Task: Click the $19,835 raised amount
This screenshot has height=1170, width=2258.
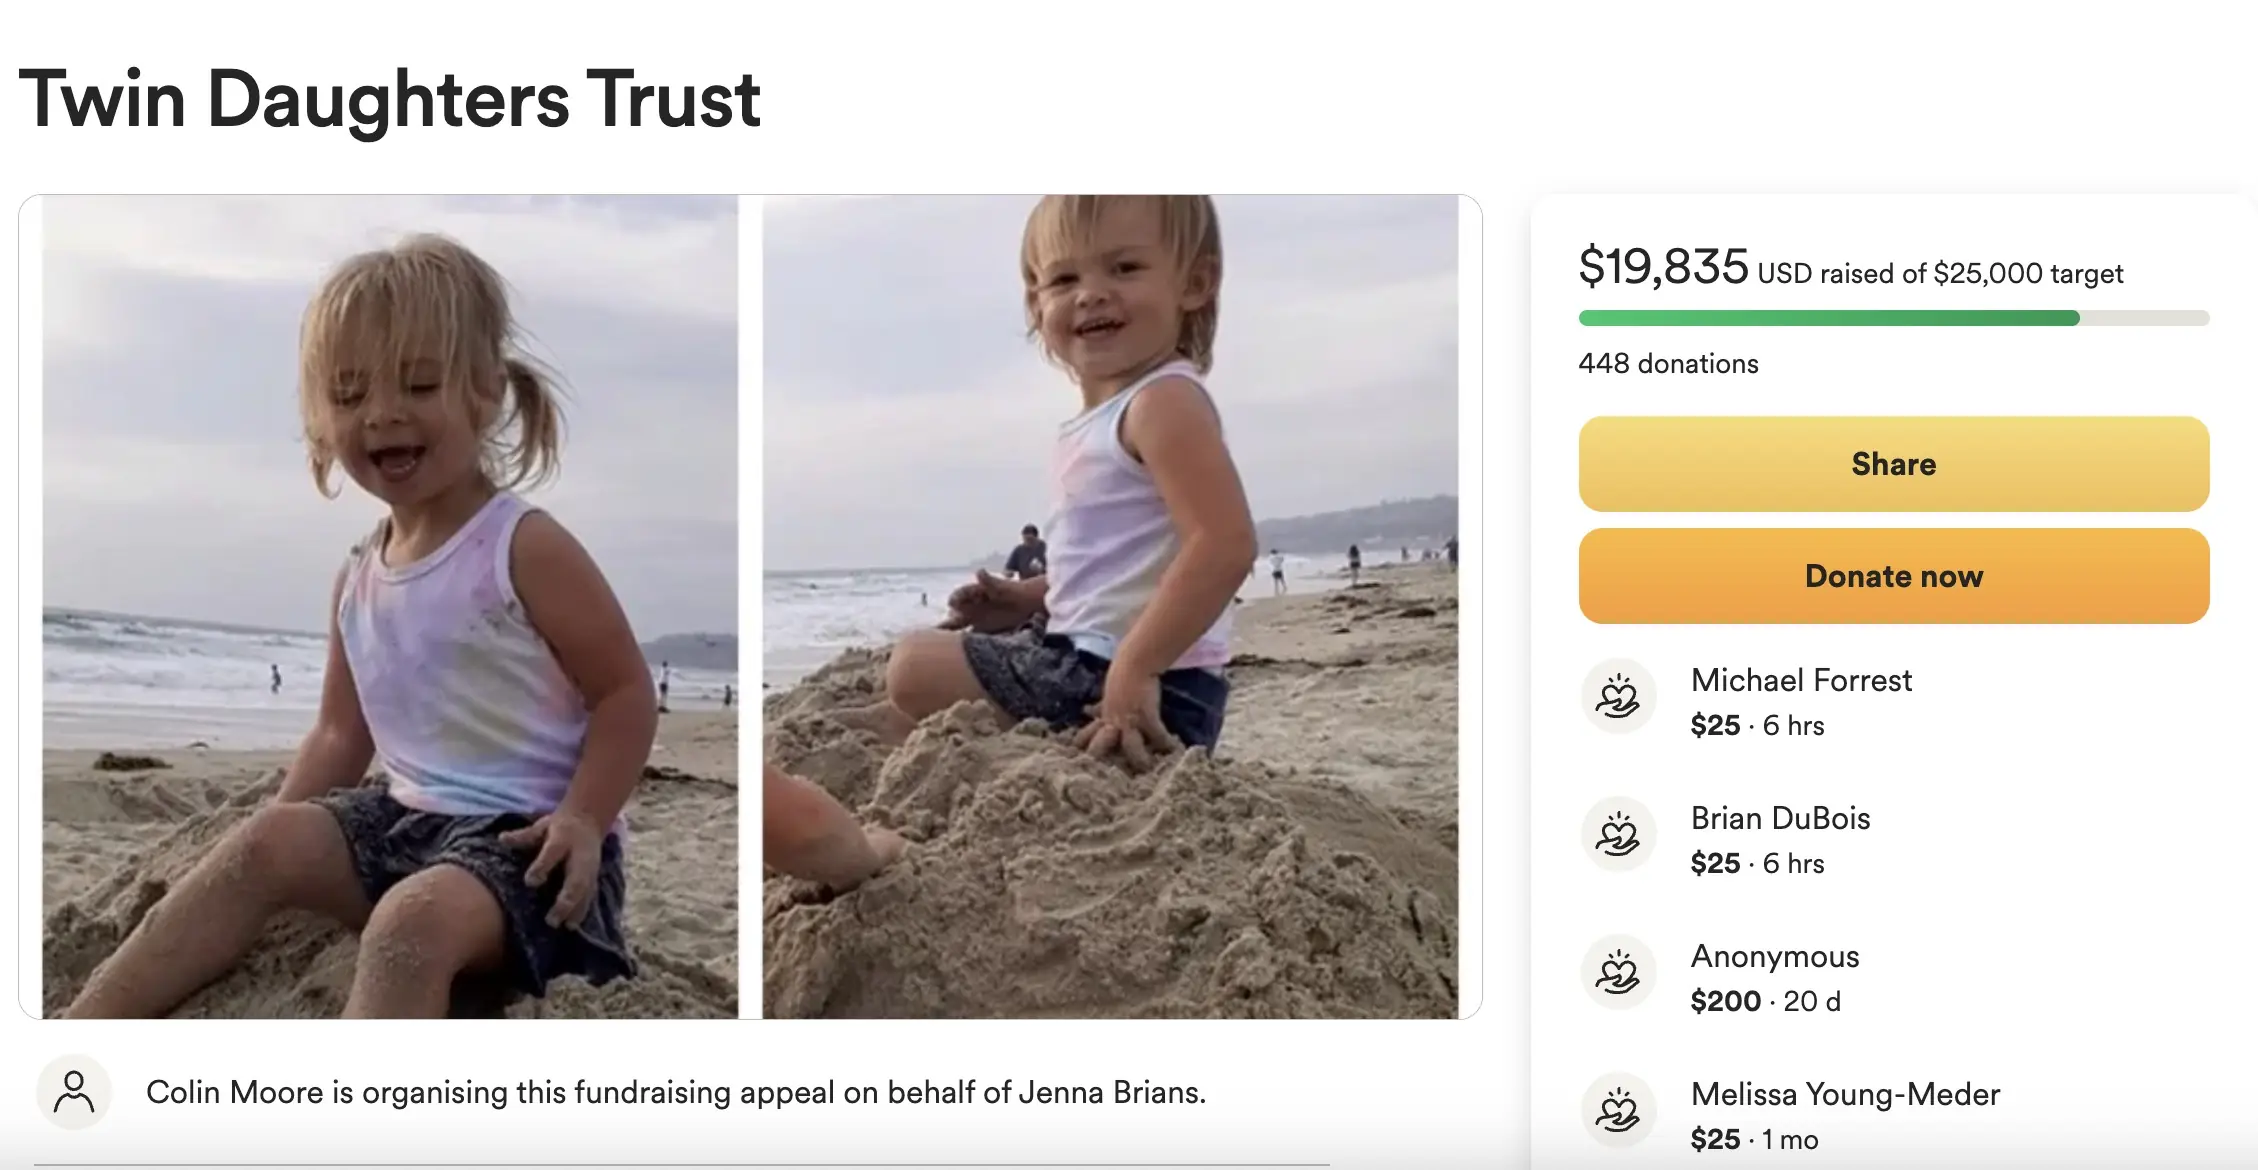Action: pyautogui.click(x=1663, y=267)
